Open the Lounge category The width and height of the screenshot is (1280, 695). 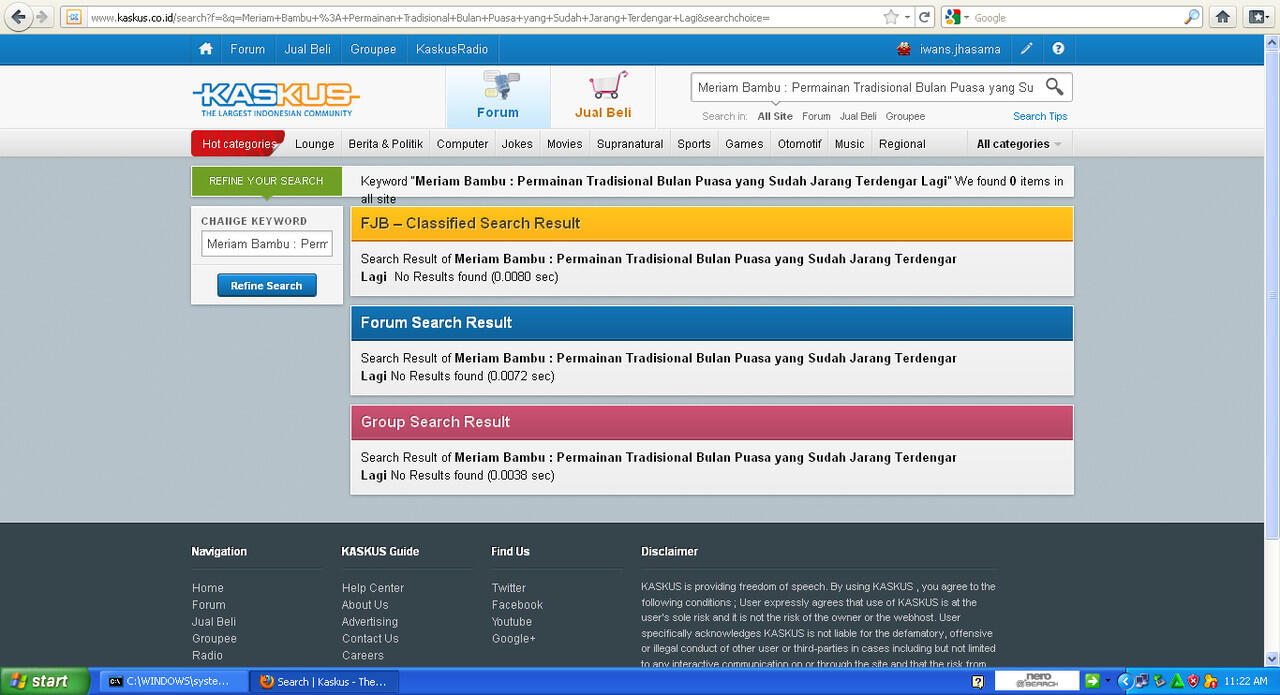point(315,144)
